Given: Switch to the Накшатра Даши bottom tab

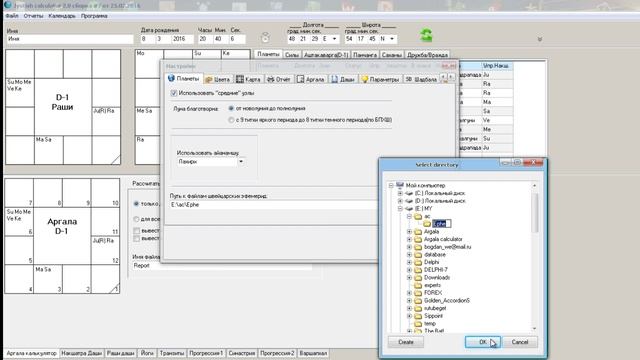Looking at the screenshot, I should coord(81,353).
